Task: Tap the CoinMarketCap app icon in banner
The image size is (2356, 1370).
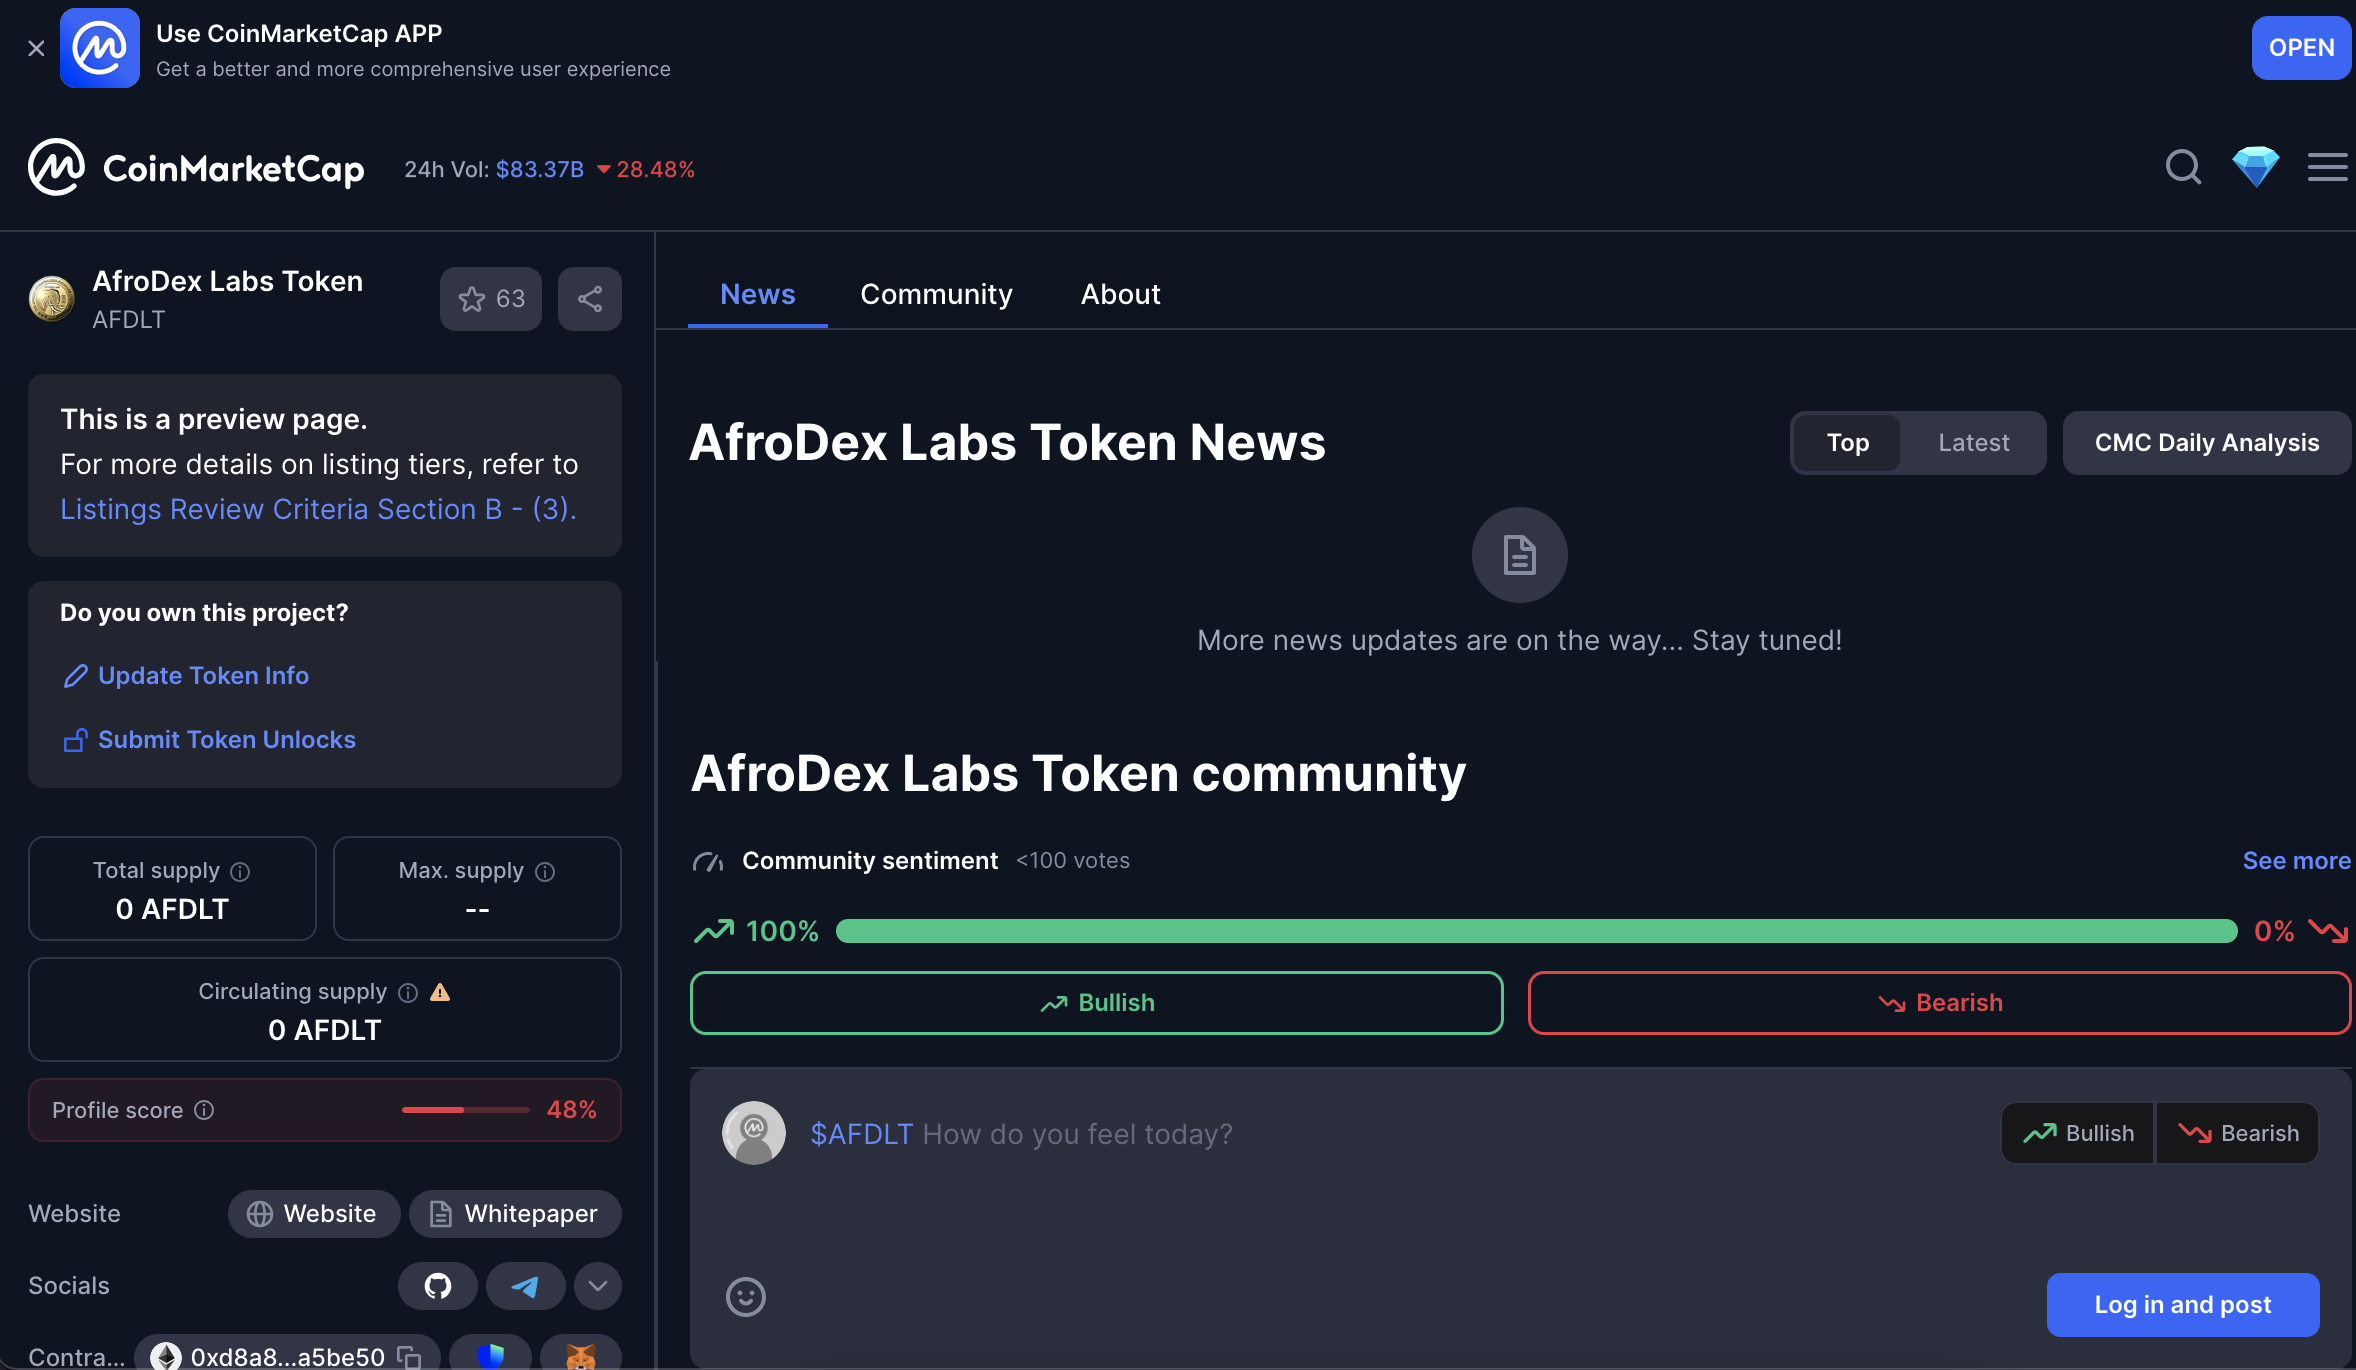Action: click(x=100, y=48)
